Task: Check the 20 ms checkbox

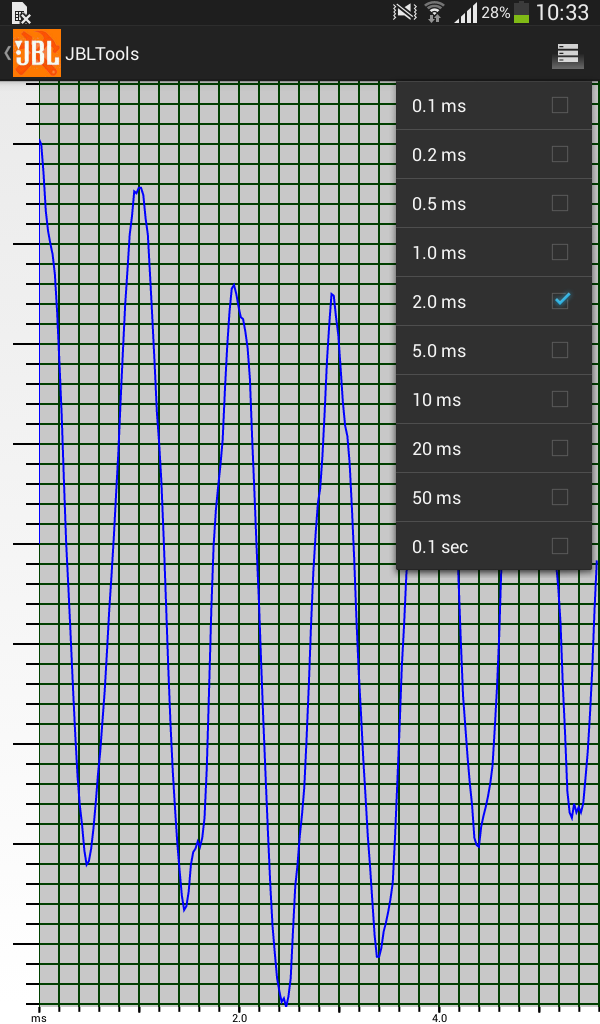Action: point(560,448)
